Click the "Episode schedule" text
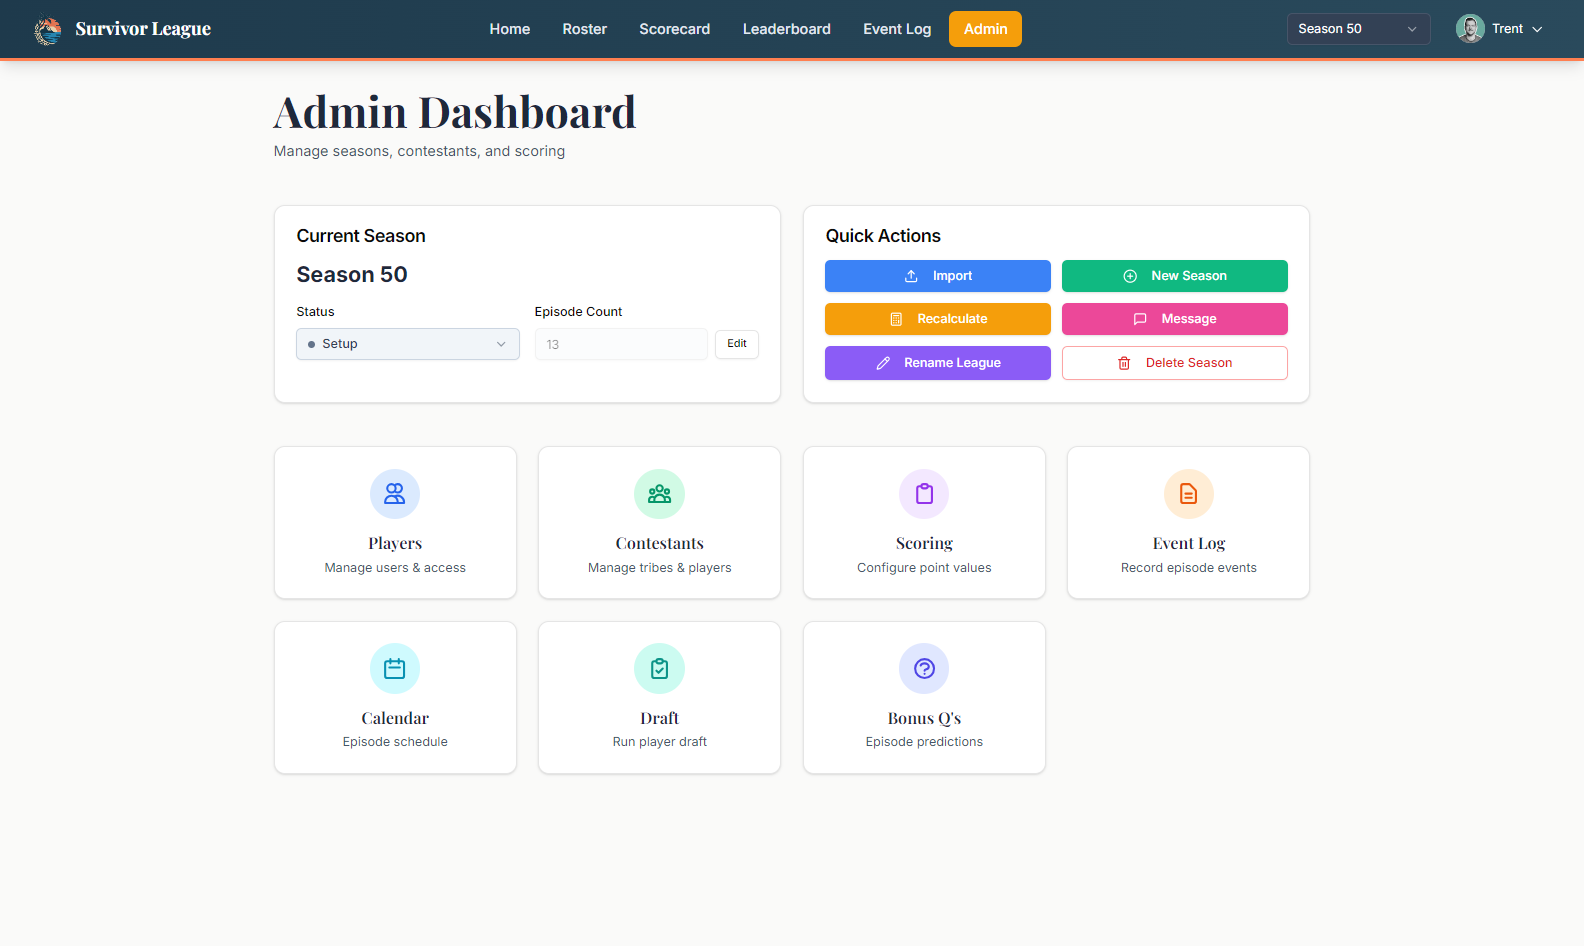Viewport: 1584px width, 946px height. (395, 742)
